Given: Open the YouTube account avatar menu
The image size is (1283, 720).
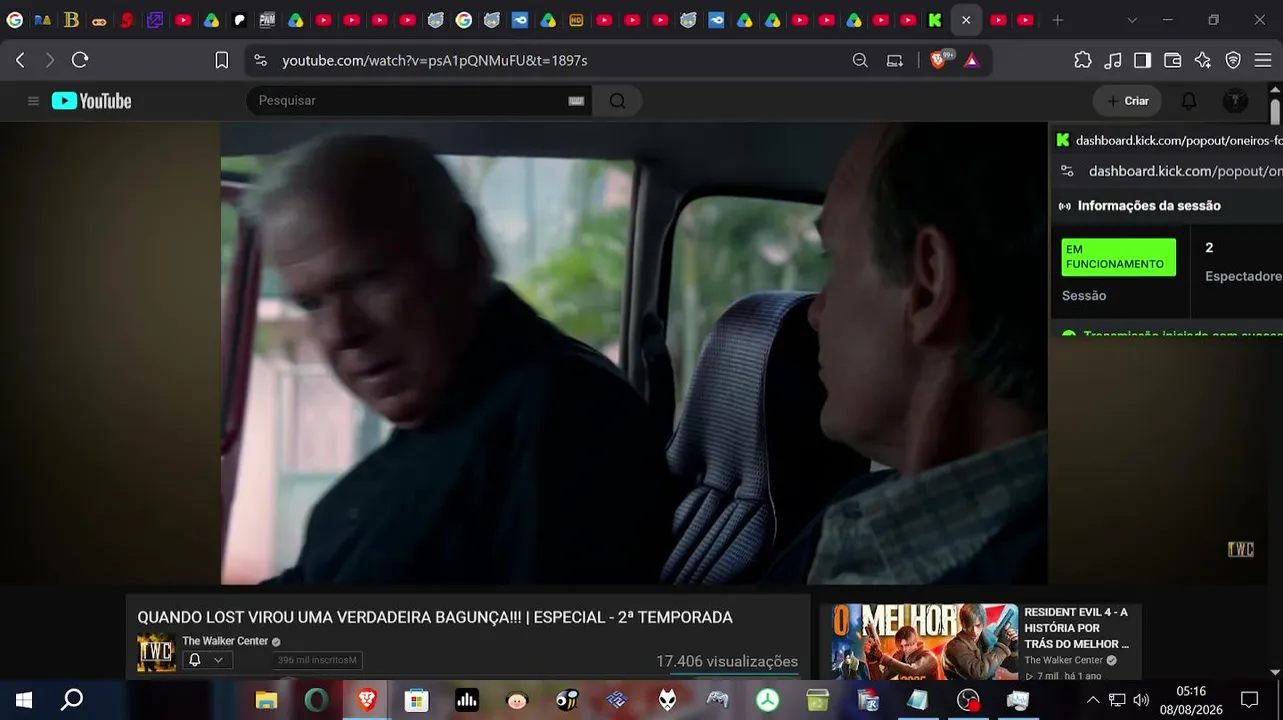Looking at the screenshot, I should coord(1236,101).
